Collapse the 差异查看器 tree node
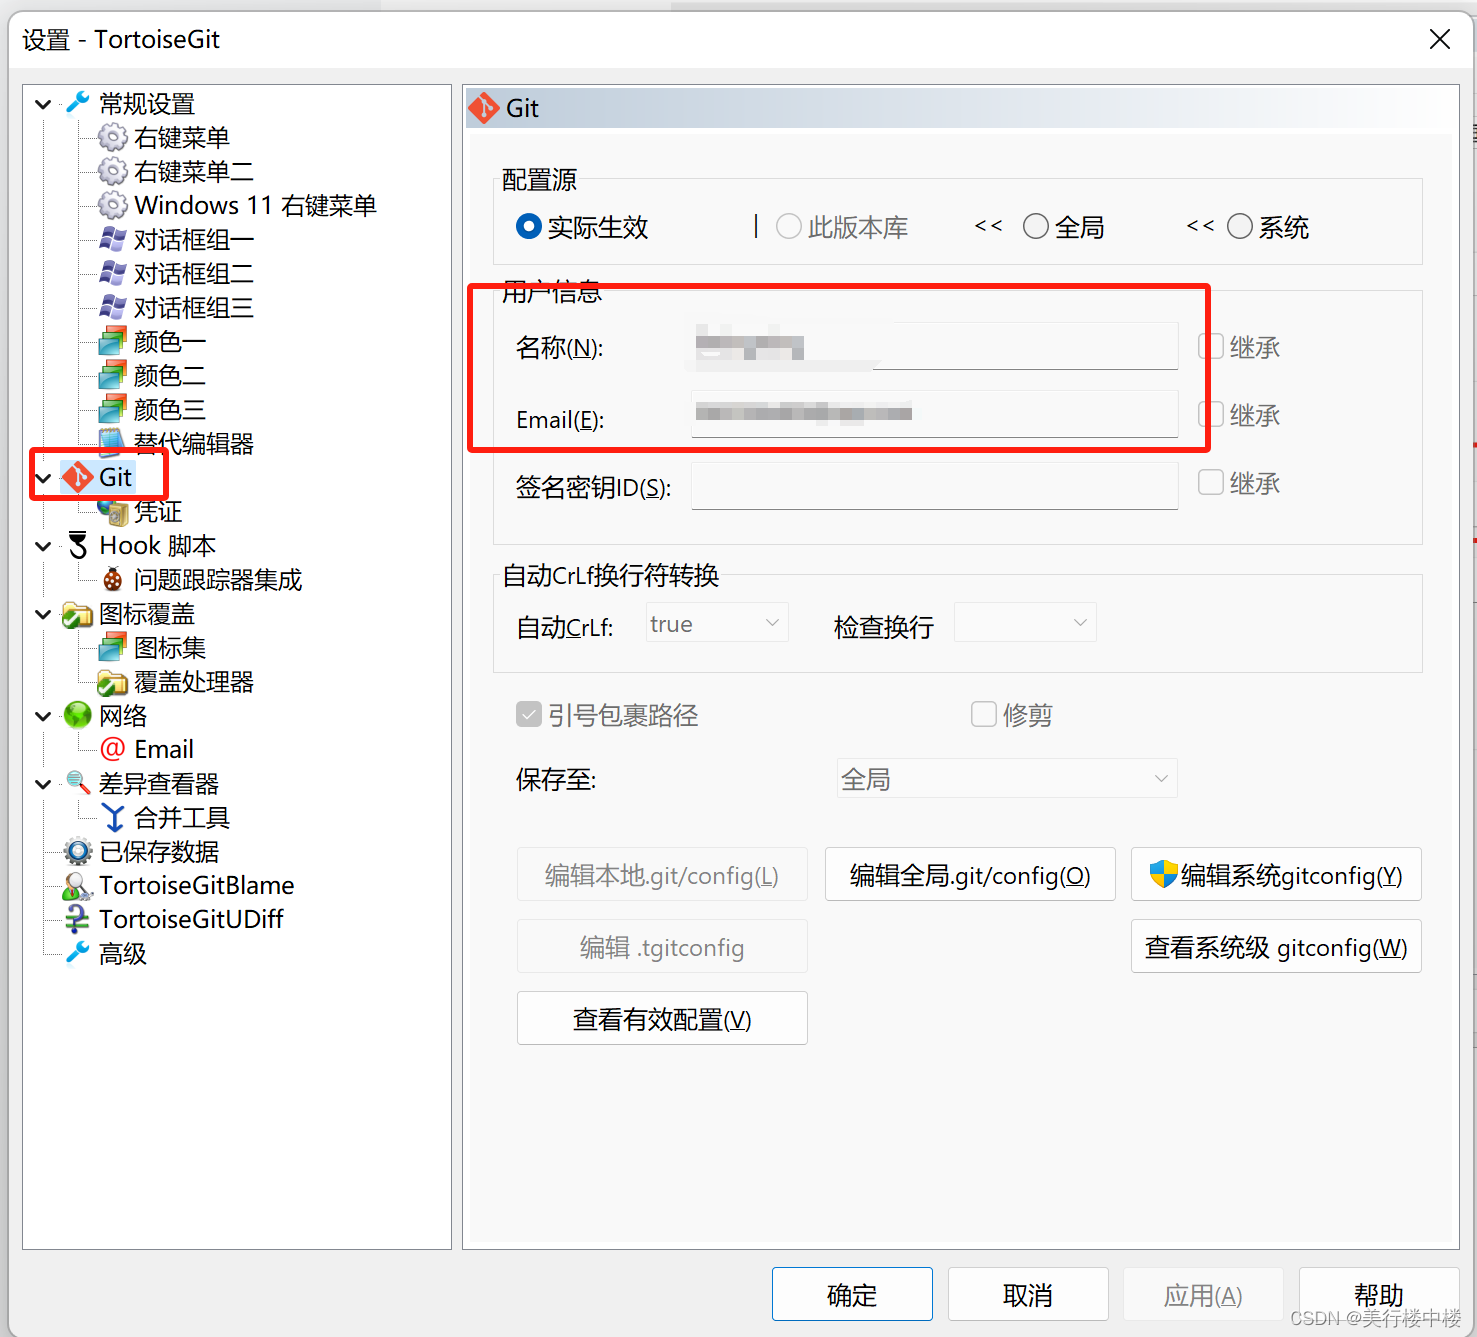The width and height of the screenshot is (1477, 1337). click(x=43, y=784)
